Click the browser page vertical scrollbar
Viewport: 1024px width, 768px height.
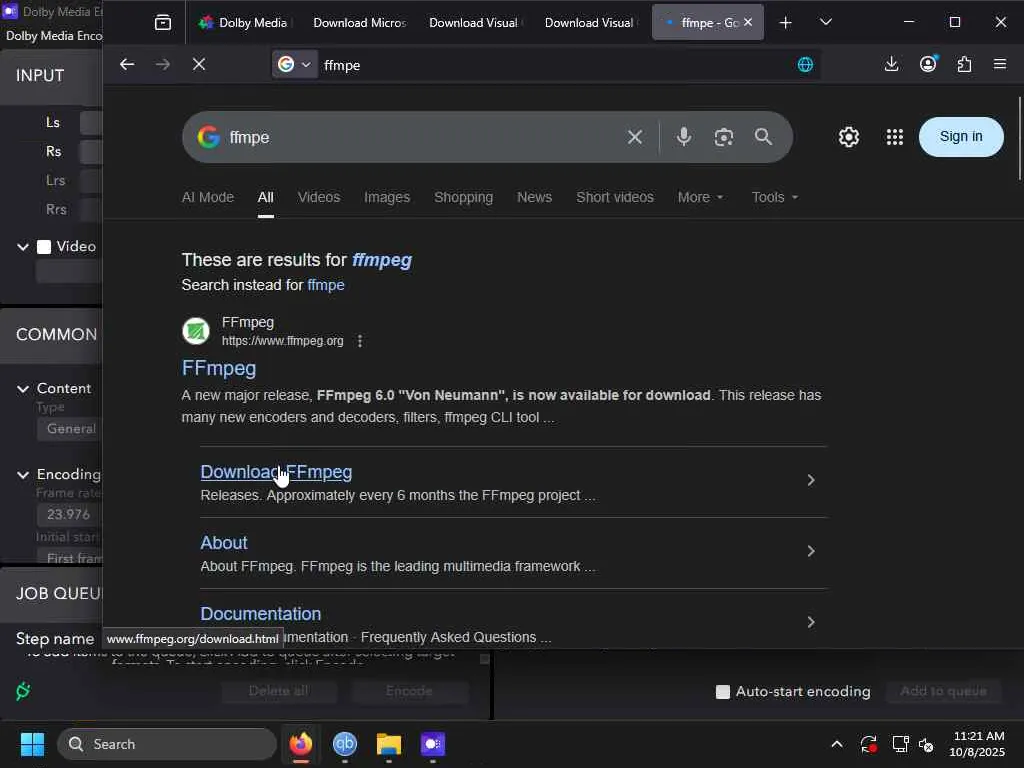coord(1019,138)
